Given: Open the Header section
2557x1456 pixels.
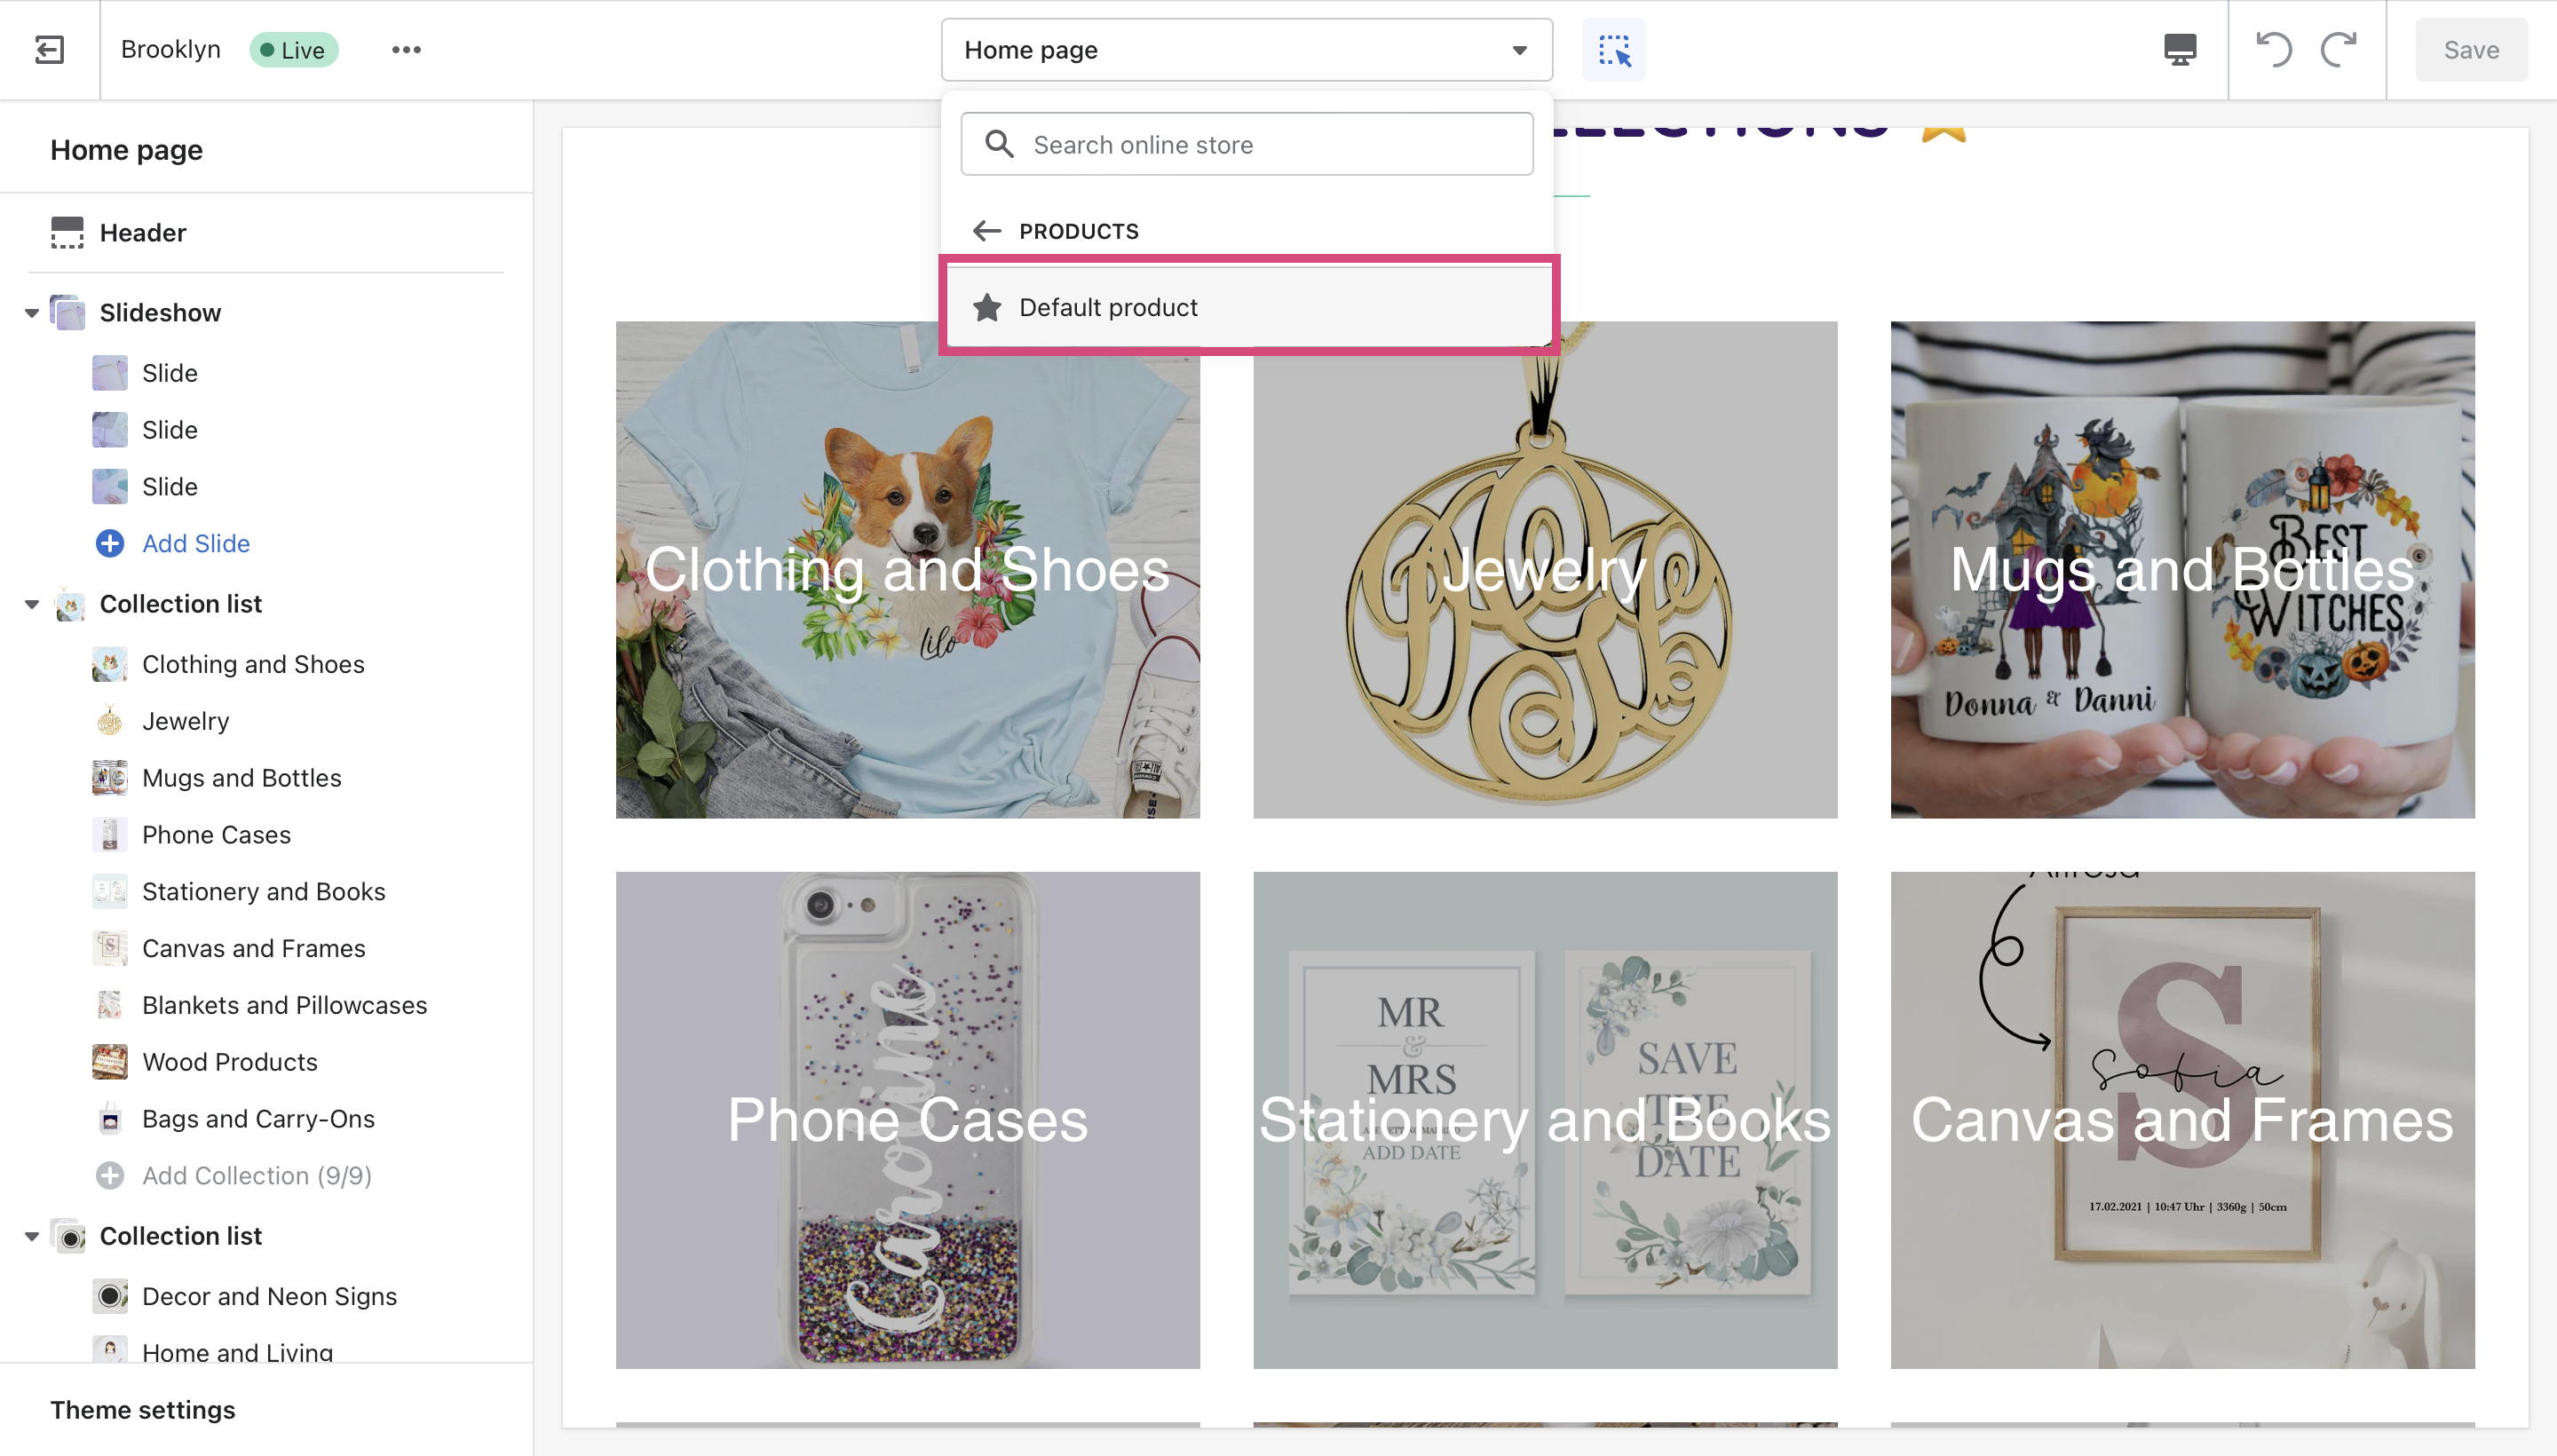Looking at the screenshot, I should click(x=143, y=233).
